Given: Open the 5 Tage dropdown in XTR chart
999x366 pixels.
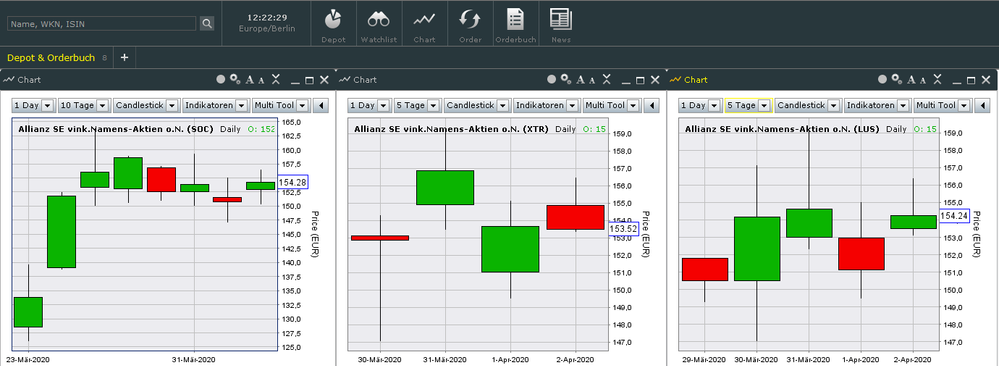Looking at the screenshot, I should (x=418, y=105).
